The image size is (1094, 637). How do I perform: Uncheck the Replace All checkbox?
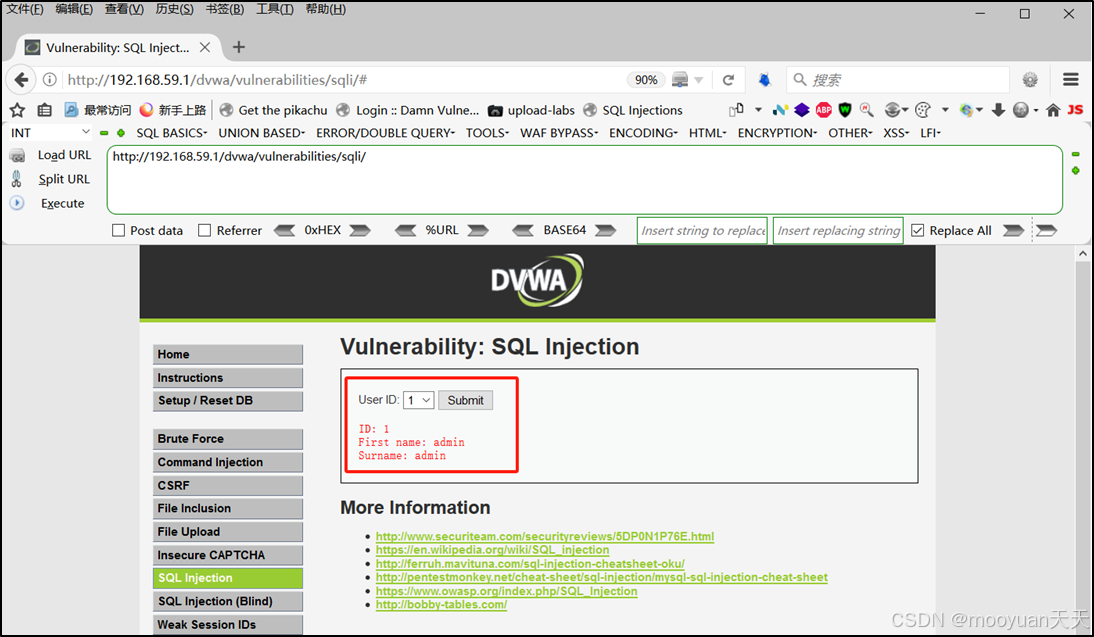[x=917, y=230]
